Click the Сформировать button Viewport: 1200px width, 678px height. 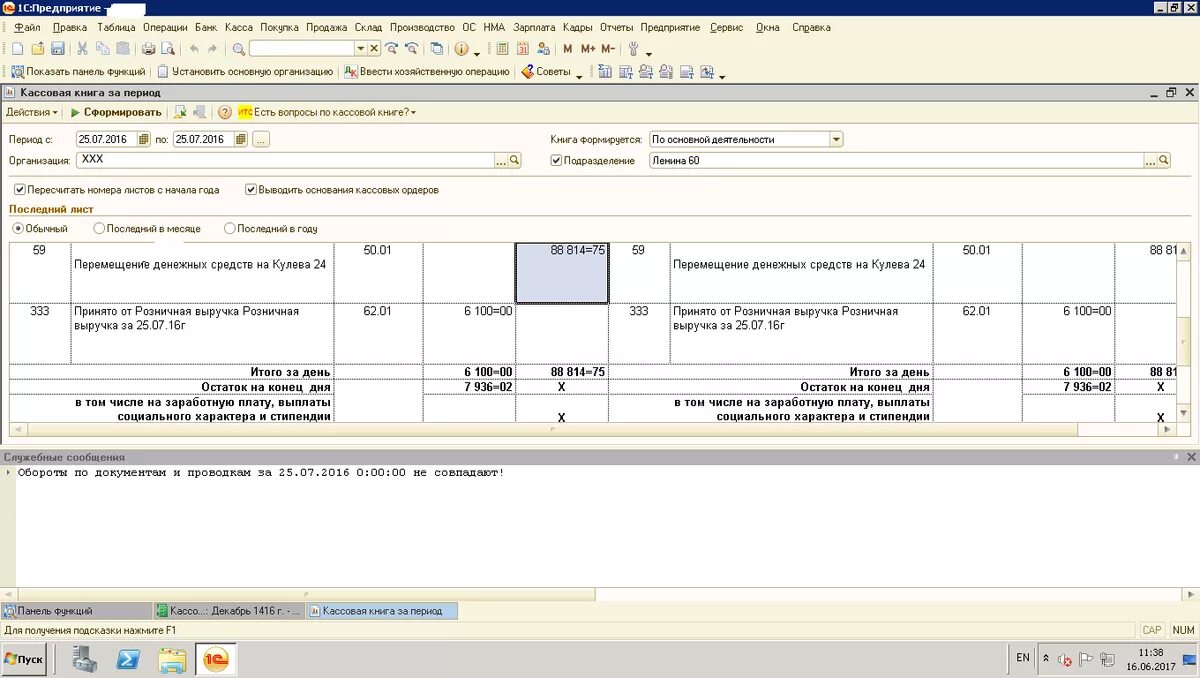[x=116, y=112]
